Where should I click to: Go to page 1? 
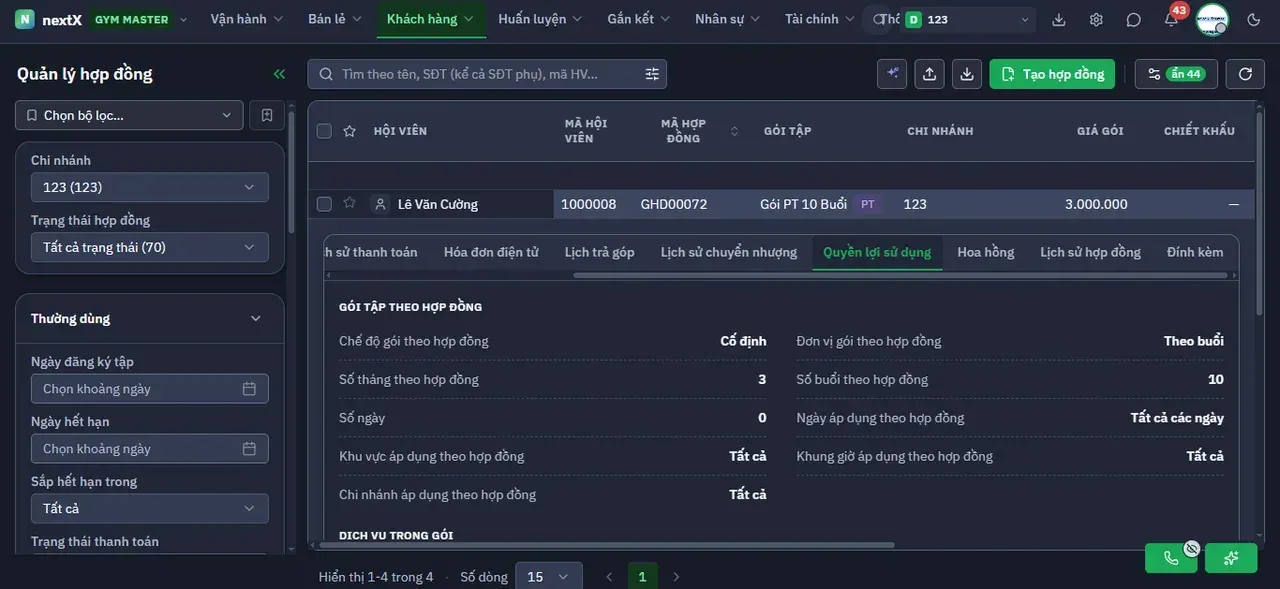pyautogui.click(x=642, y=577)
